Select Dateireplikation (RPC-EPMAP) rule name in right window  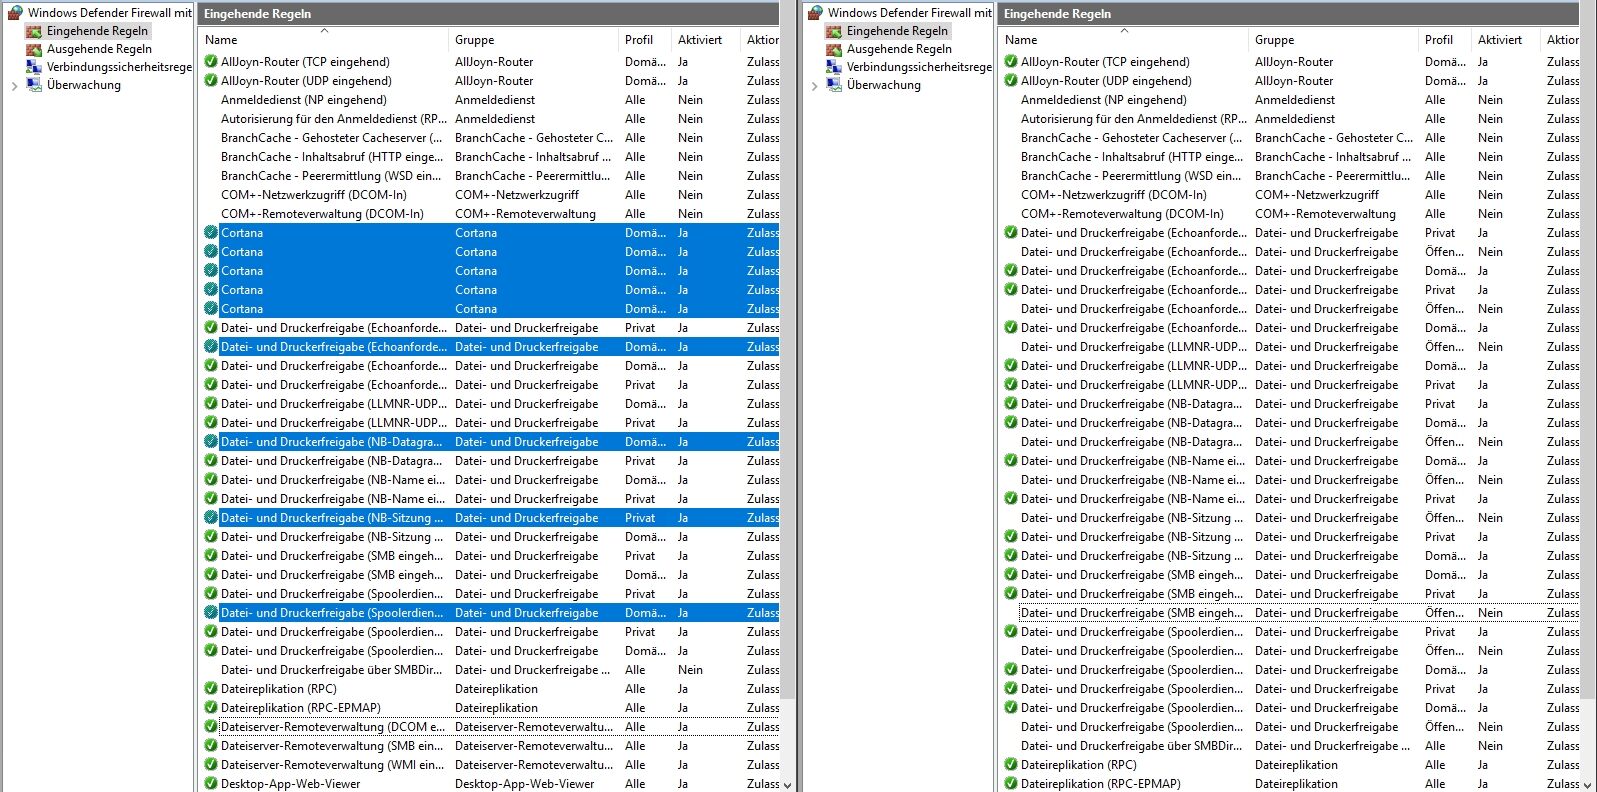coord(1100,784)
